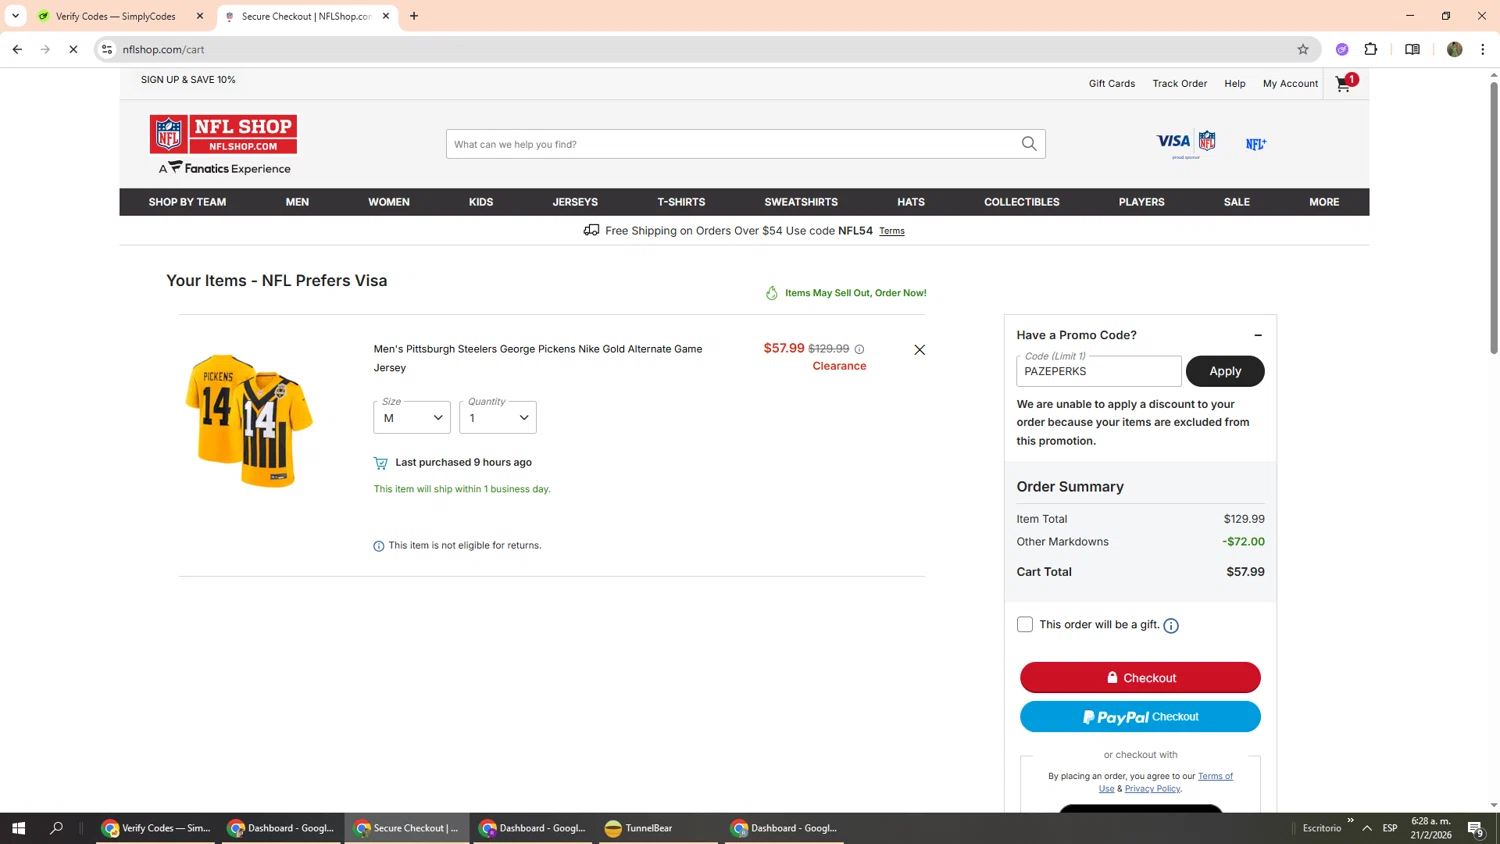The image size is (1500, 844).
Task: Click price info icon beside $129.99
Action: (859, 349)
